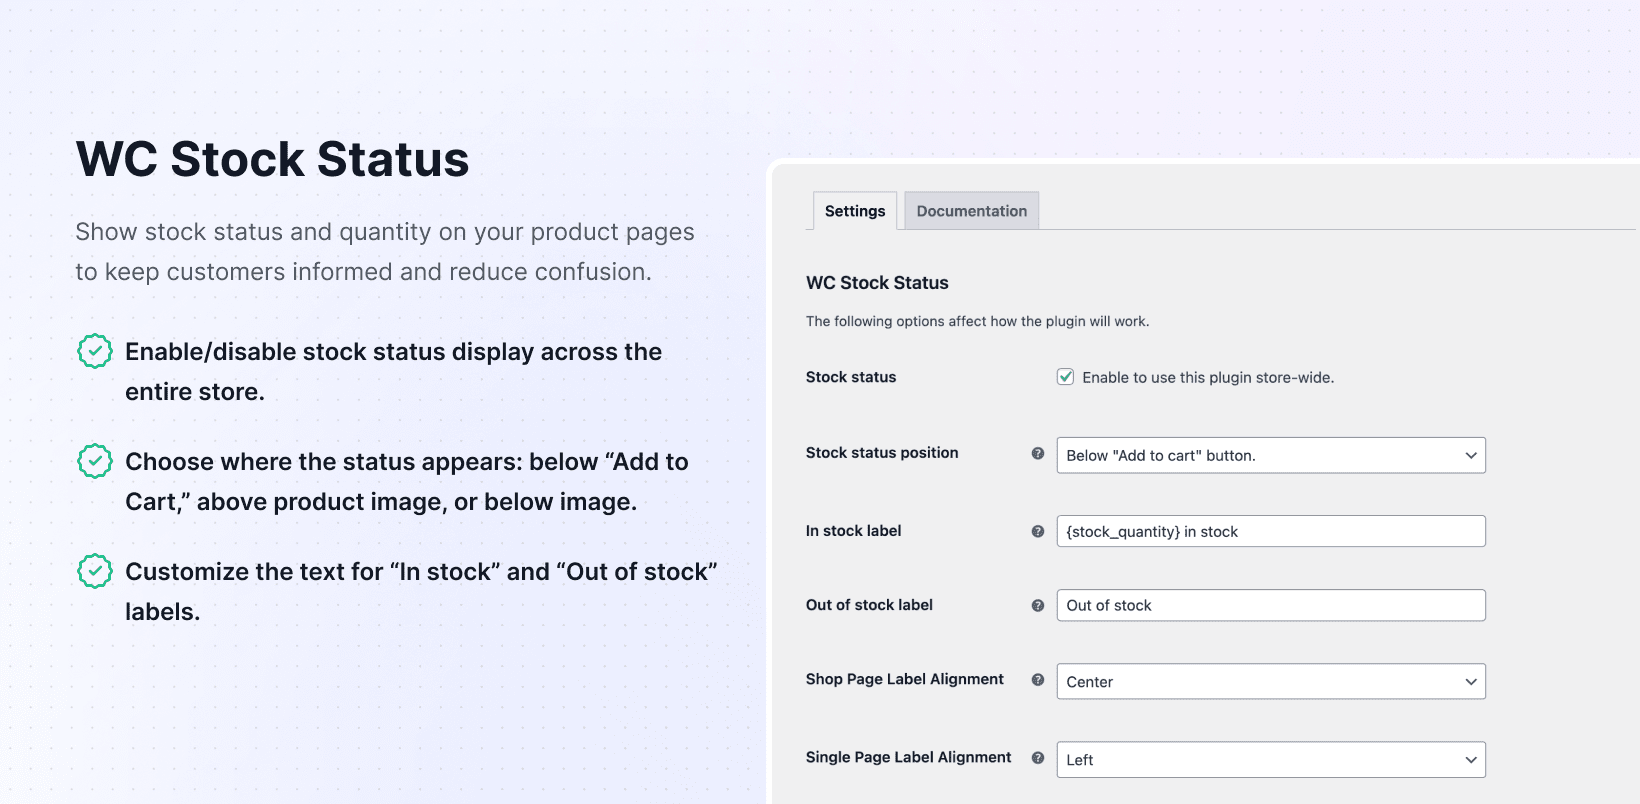
Task: Click help icon for Single Page Label Alignment
Action: coord(1038,757)
